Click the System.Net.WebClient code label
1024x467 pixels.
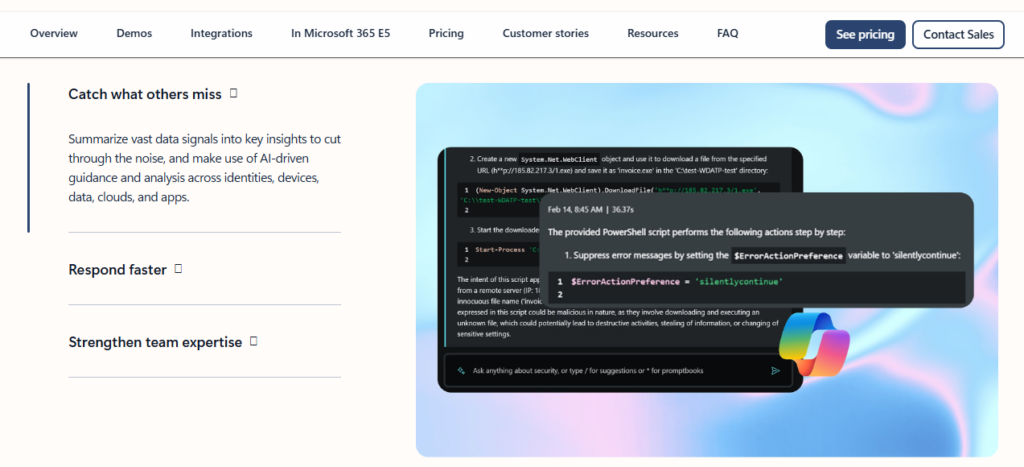[x=559, y=159]
